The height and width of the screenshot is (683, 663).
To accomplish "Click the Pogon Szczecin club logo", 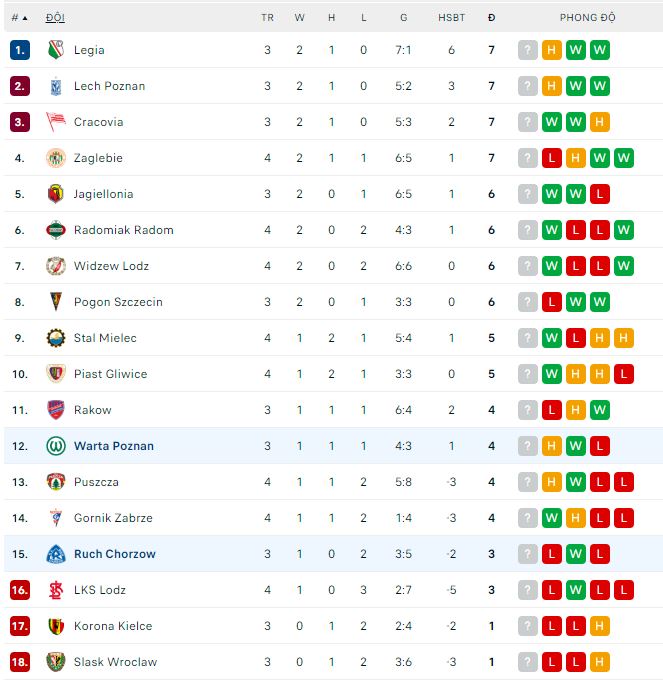I will (56, 302).
